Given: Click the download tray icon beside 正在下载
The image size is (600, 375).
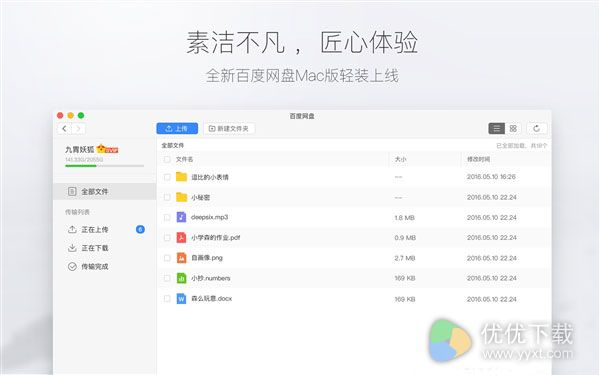Looking at the screenshot, I should click(x=72, y=248).
